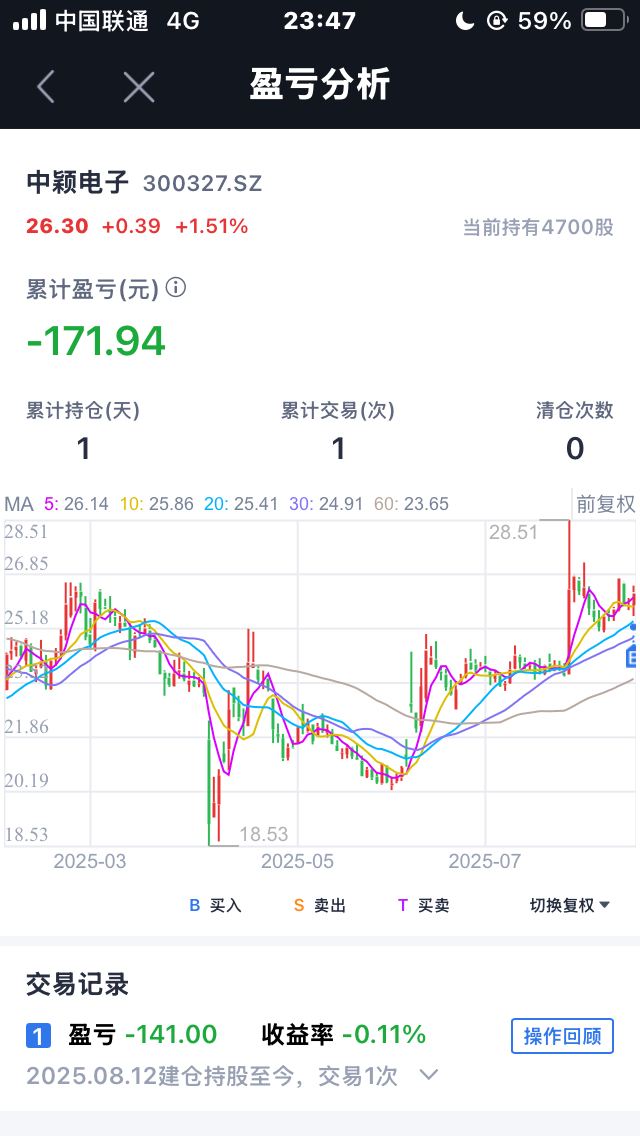Select the MA 5 indicator label
The width and height of the screenshot is (640, 1136).
(x=77, y=504)
